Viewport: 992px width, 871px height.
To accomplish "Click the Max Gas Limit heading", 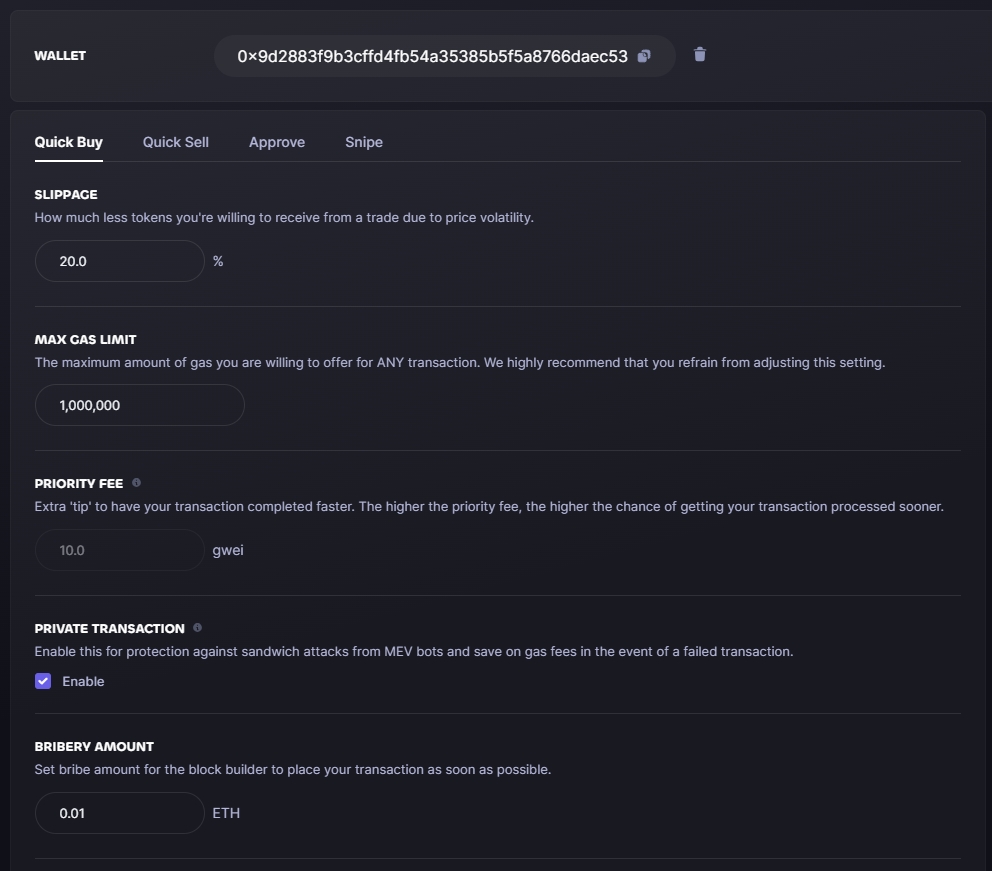I will pyautogui.click(x=85, y=340).
